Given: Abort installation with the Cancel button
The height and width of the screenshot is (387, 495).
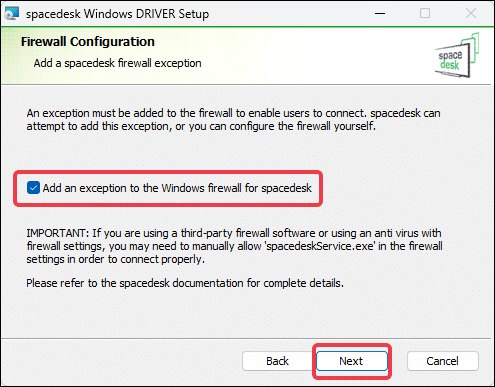Looking at the screenshot, I should tap(442, 361).
